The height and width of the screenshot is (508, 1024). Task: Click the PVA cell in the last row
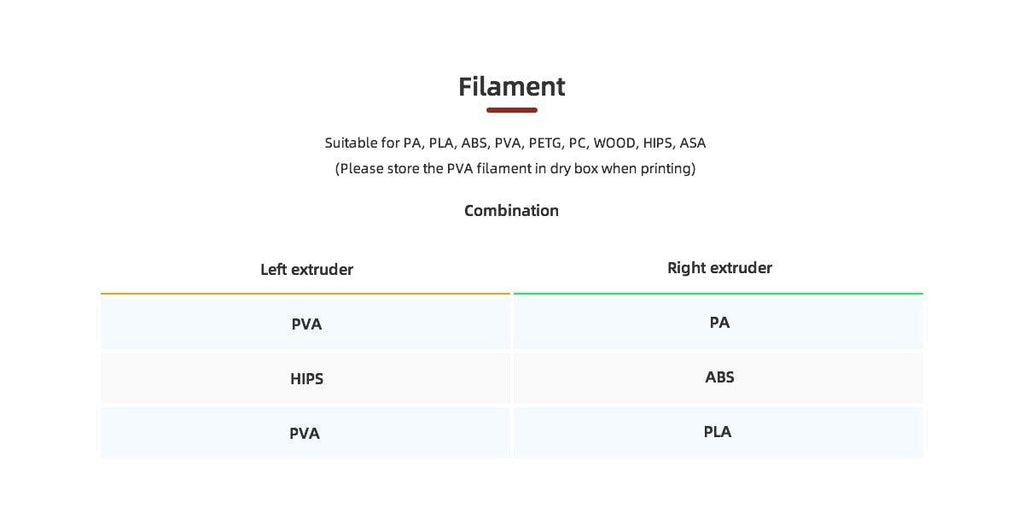(305, 433)
